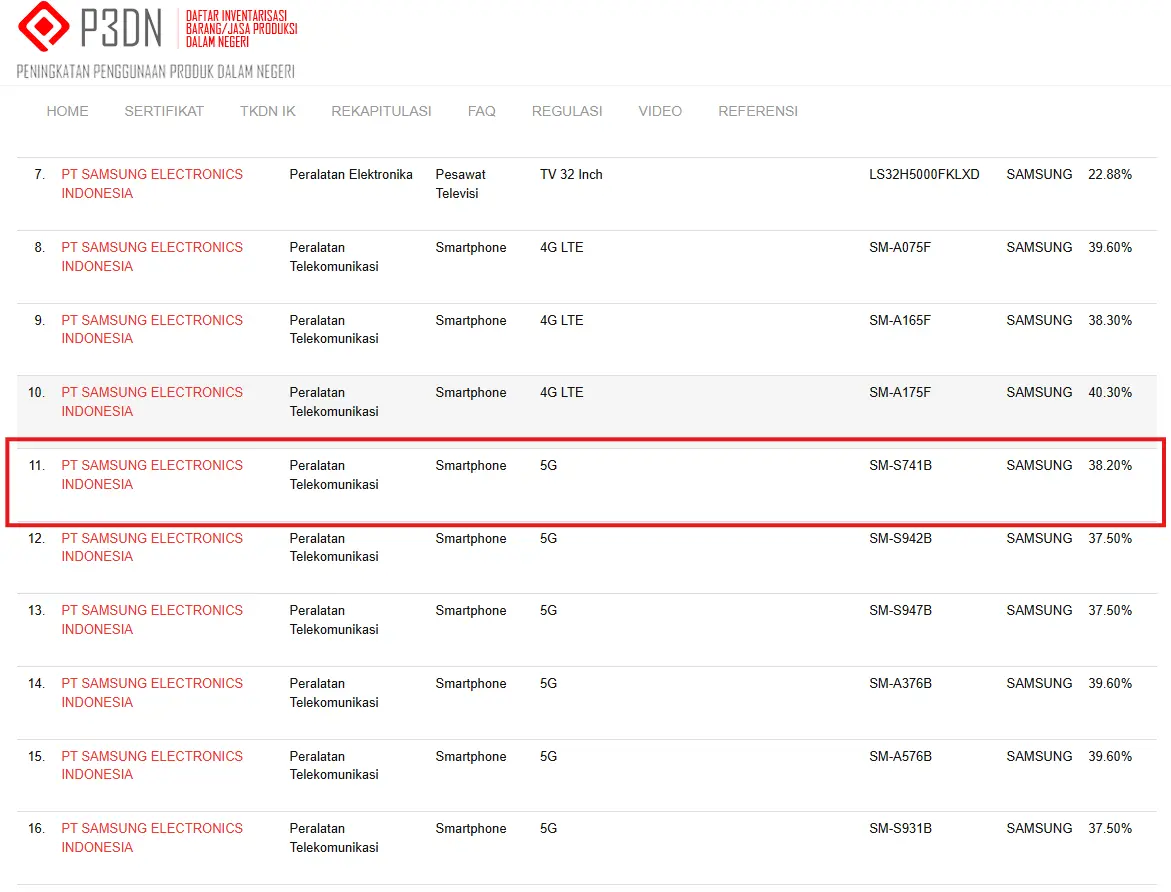Open company link in row 8

(152, 257)
